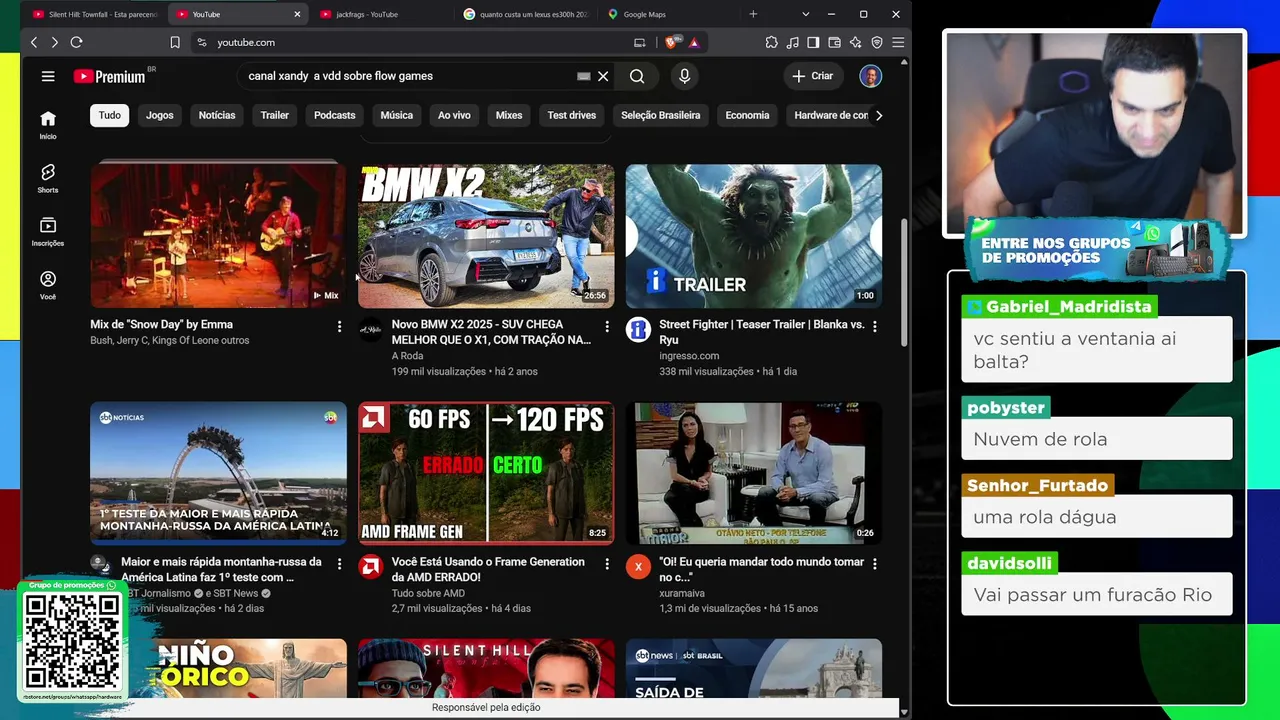Open the xuramaiva TV clip thumbnail
The width and height of the screenshot is (1280, 720).
click(x=754, y=473)
